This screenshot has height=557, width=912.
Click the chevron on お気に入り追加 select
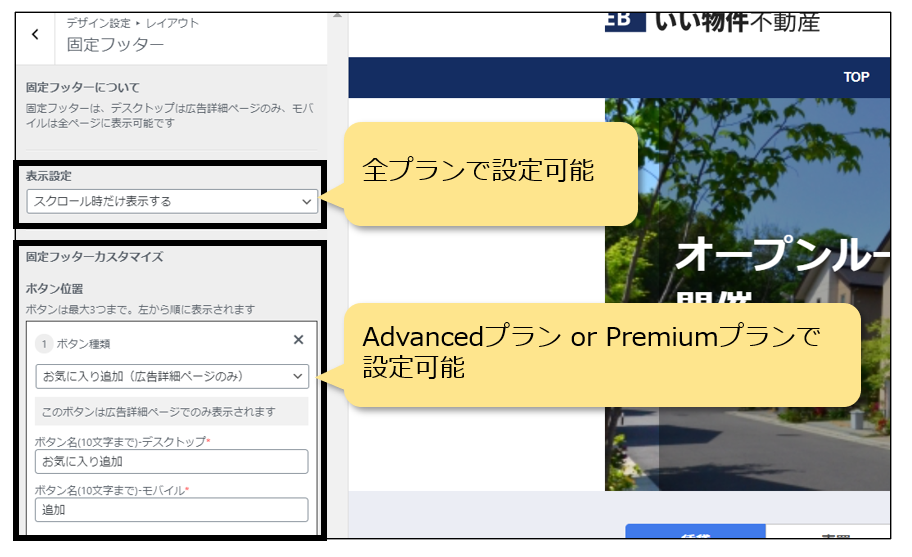coord(297,376)
